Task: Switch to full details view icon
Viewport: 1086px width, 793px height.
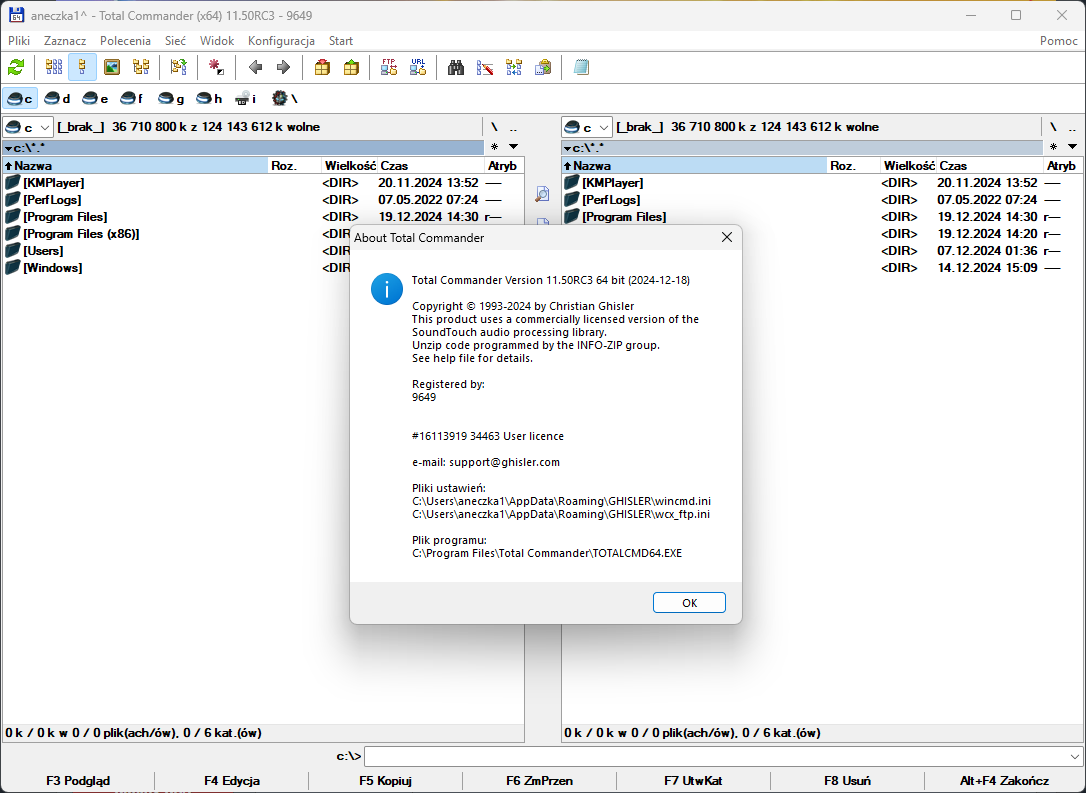Action: [x=82, y=67]
